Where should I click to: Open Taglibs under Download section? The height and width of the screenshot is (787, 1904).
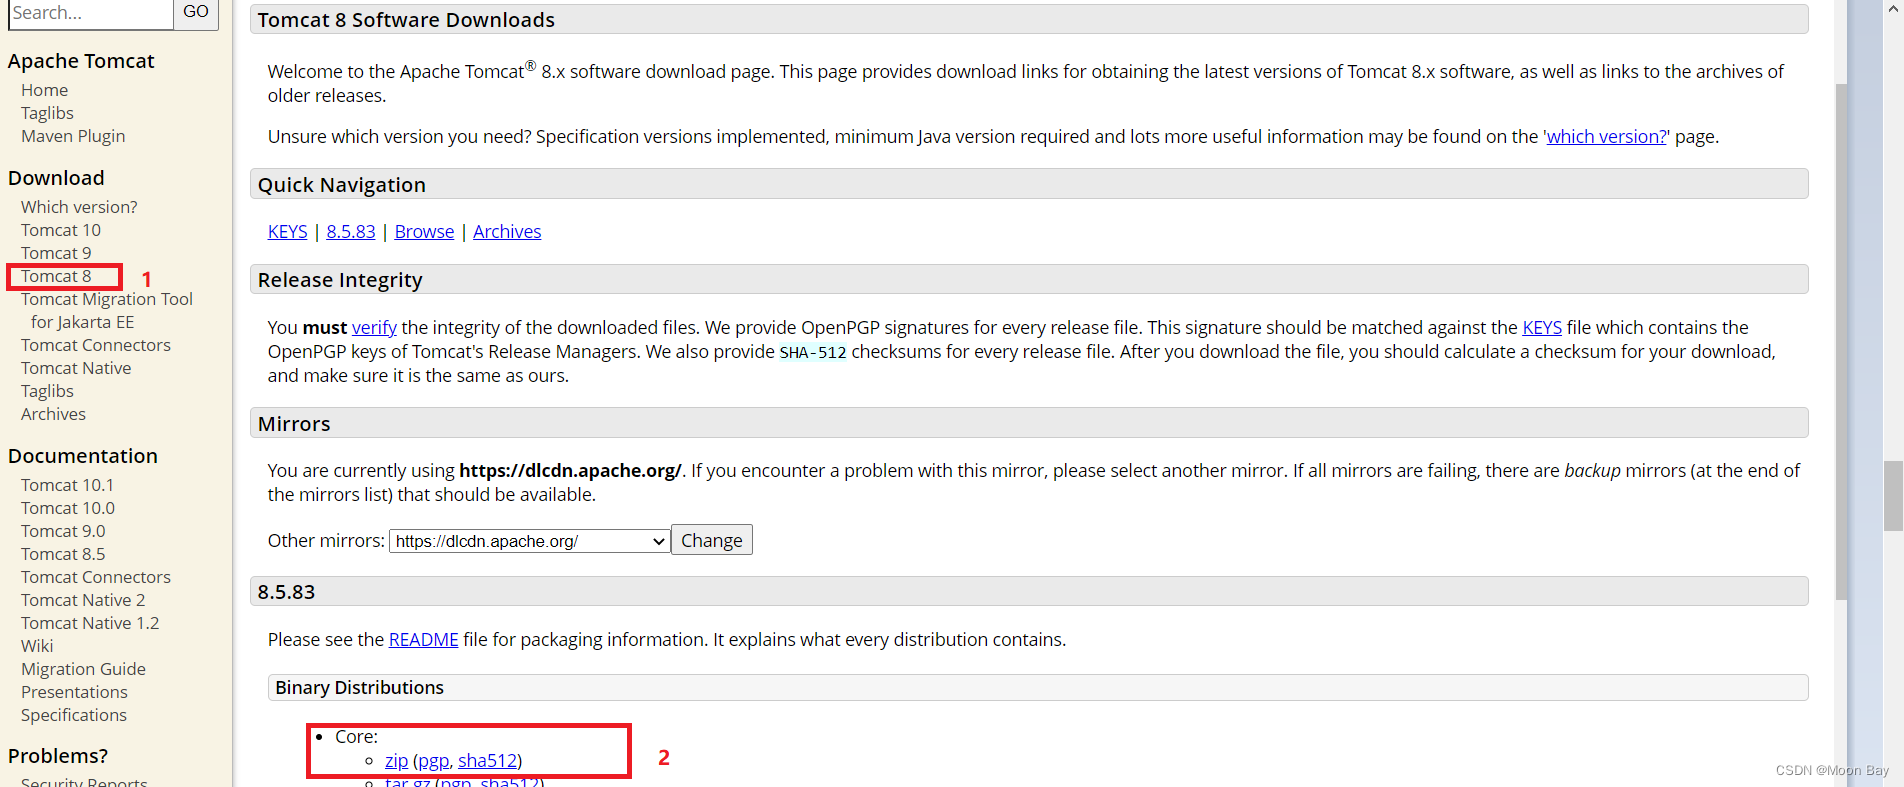47,391
